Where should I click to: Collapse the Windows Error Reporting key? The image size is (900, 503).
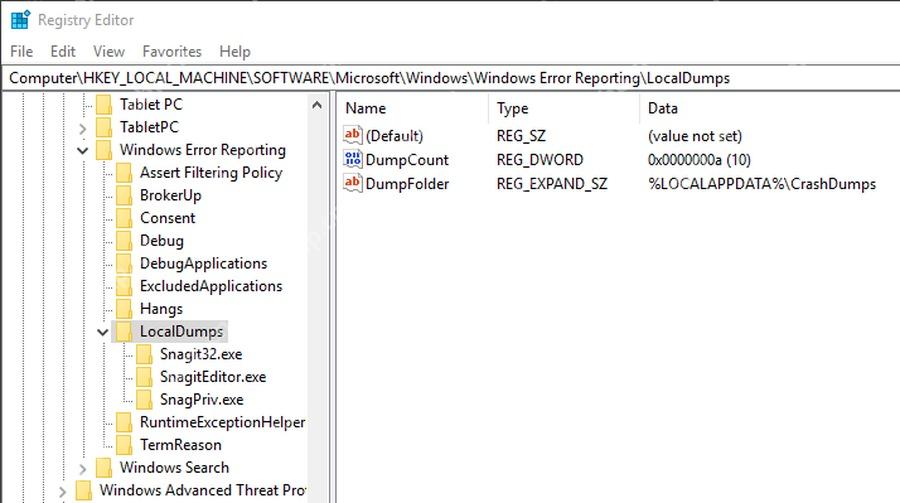pos(83,150)
